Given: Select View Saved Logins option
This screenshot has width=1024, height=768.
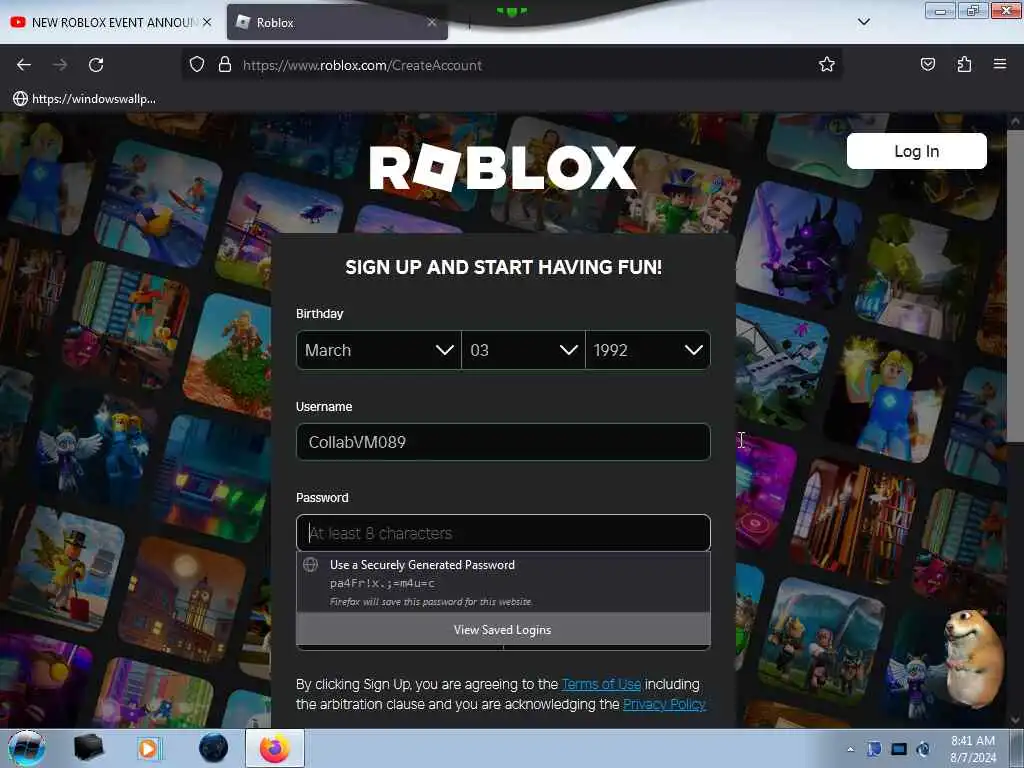Looking at the screenshot, I should coord(503,630).
